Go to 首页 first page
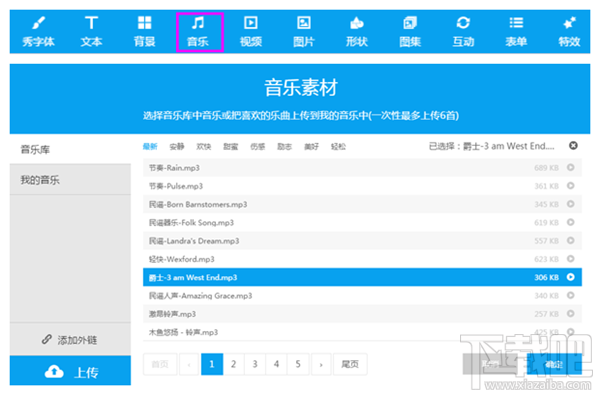600x395 pixels. coord(160,364)
